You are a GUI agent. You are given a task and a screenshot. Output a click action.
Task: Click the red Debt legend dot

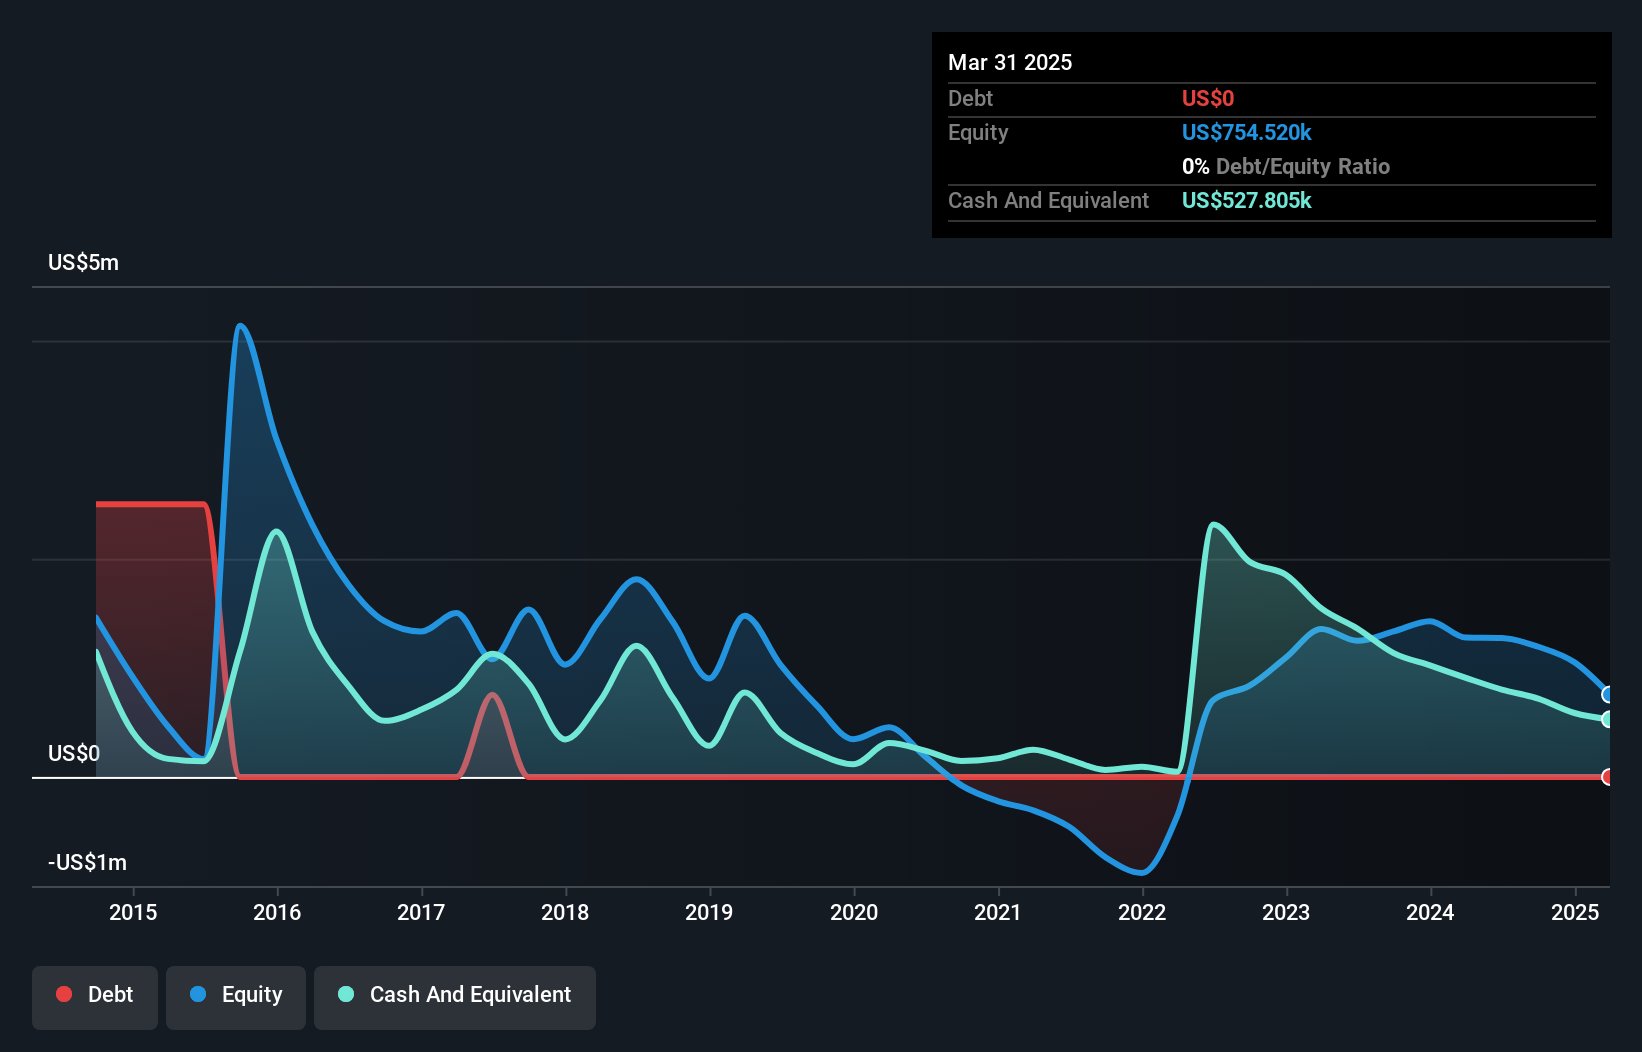point(64,994)
